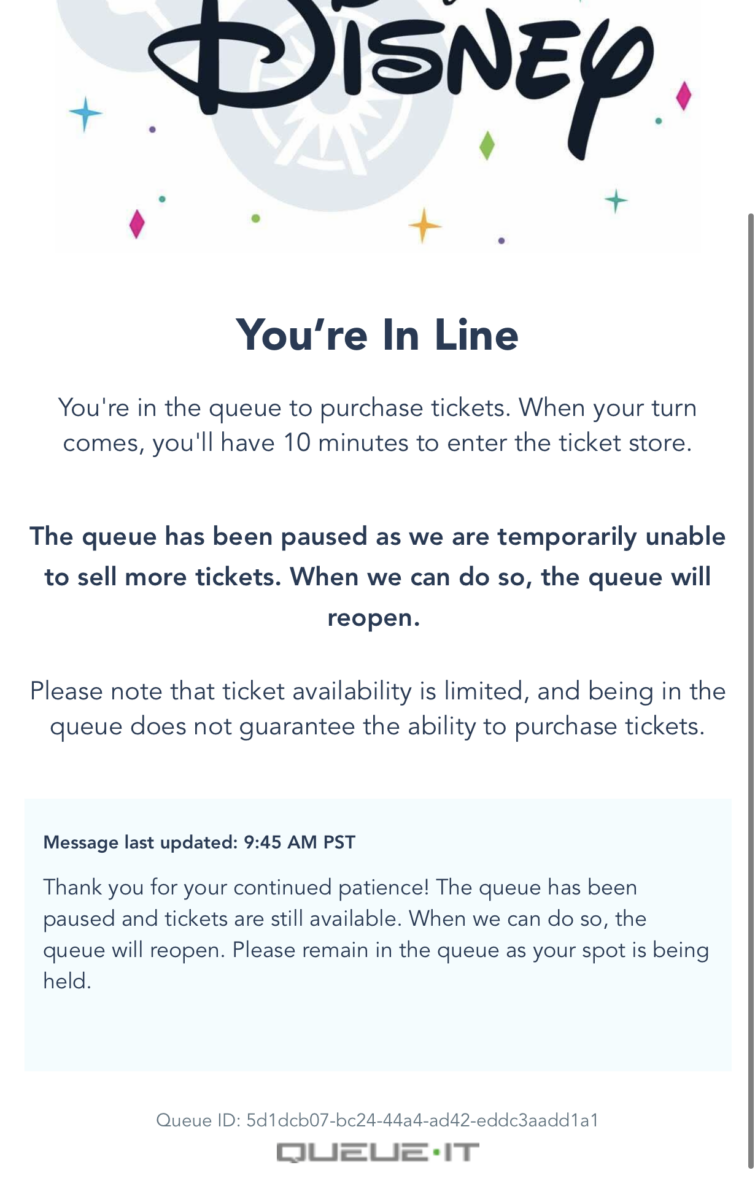Viewport: 755px width, 1200px height.
Task: Click the bold queue paused notice
Action: coord(377,577)
